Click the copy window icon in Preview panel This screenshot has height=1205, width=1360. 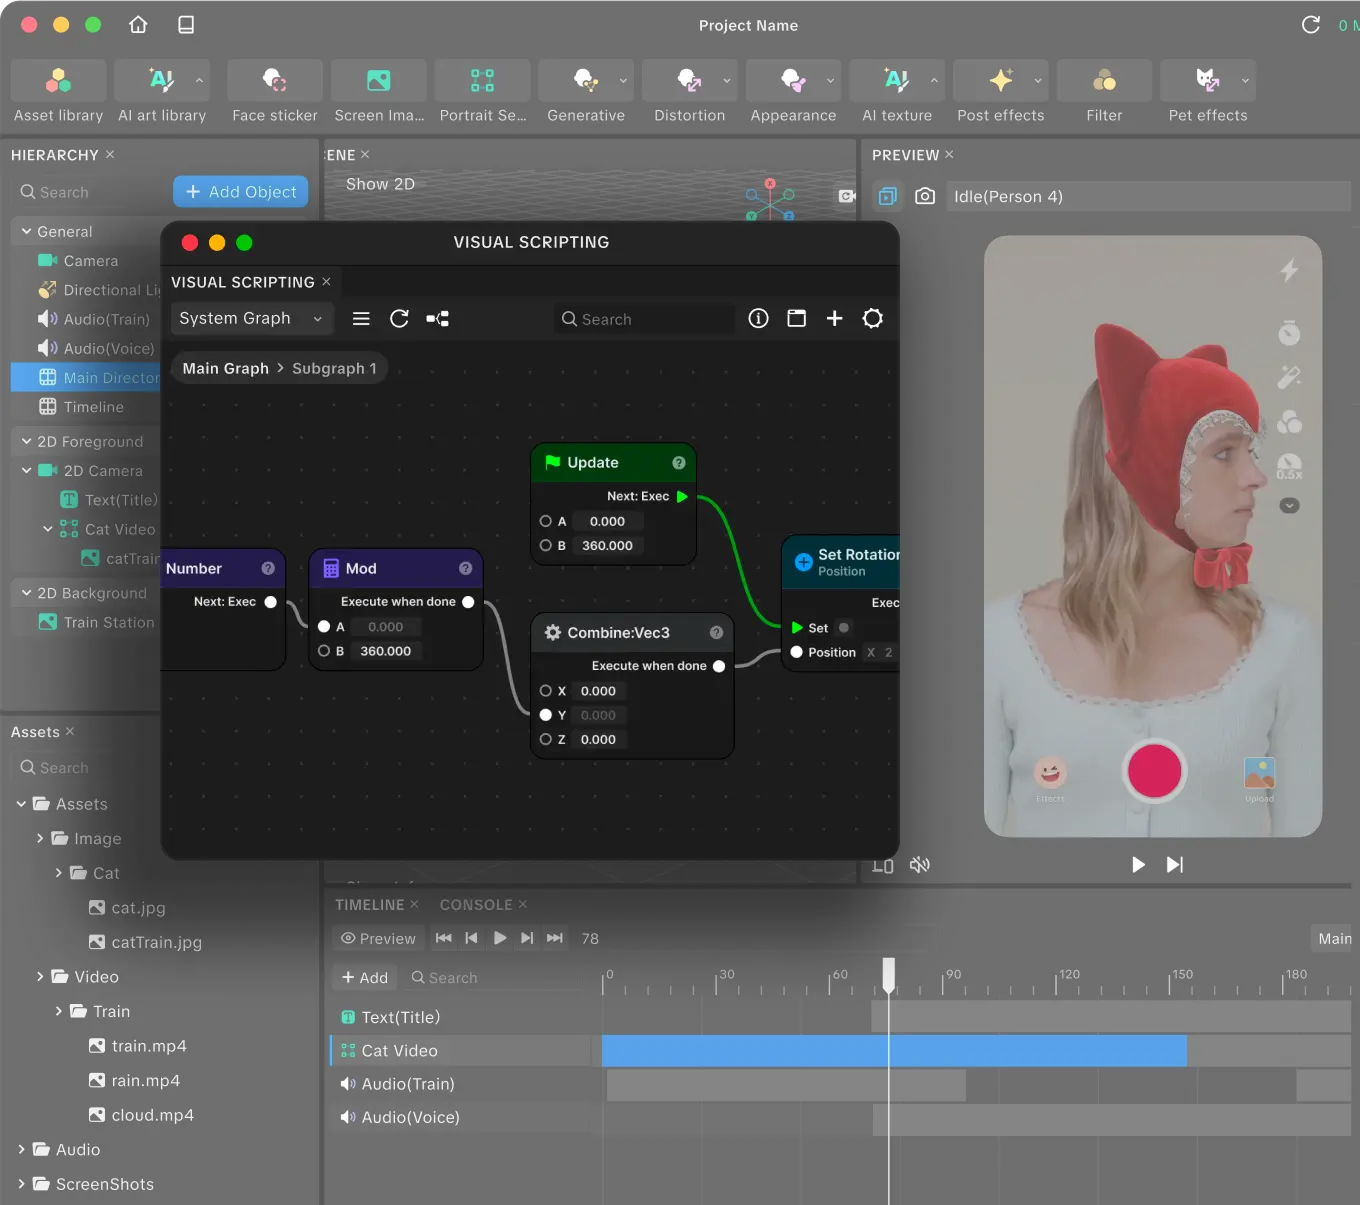point(888,196)
